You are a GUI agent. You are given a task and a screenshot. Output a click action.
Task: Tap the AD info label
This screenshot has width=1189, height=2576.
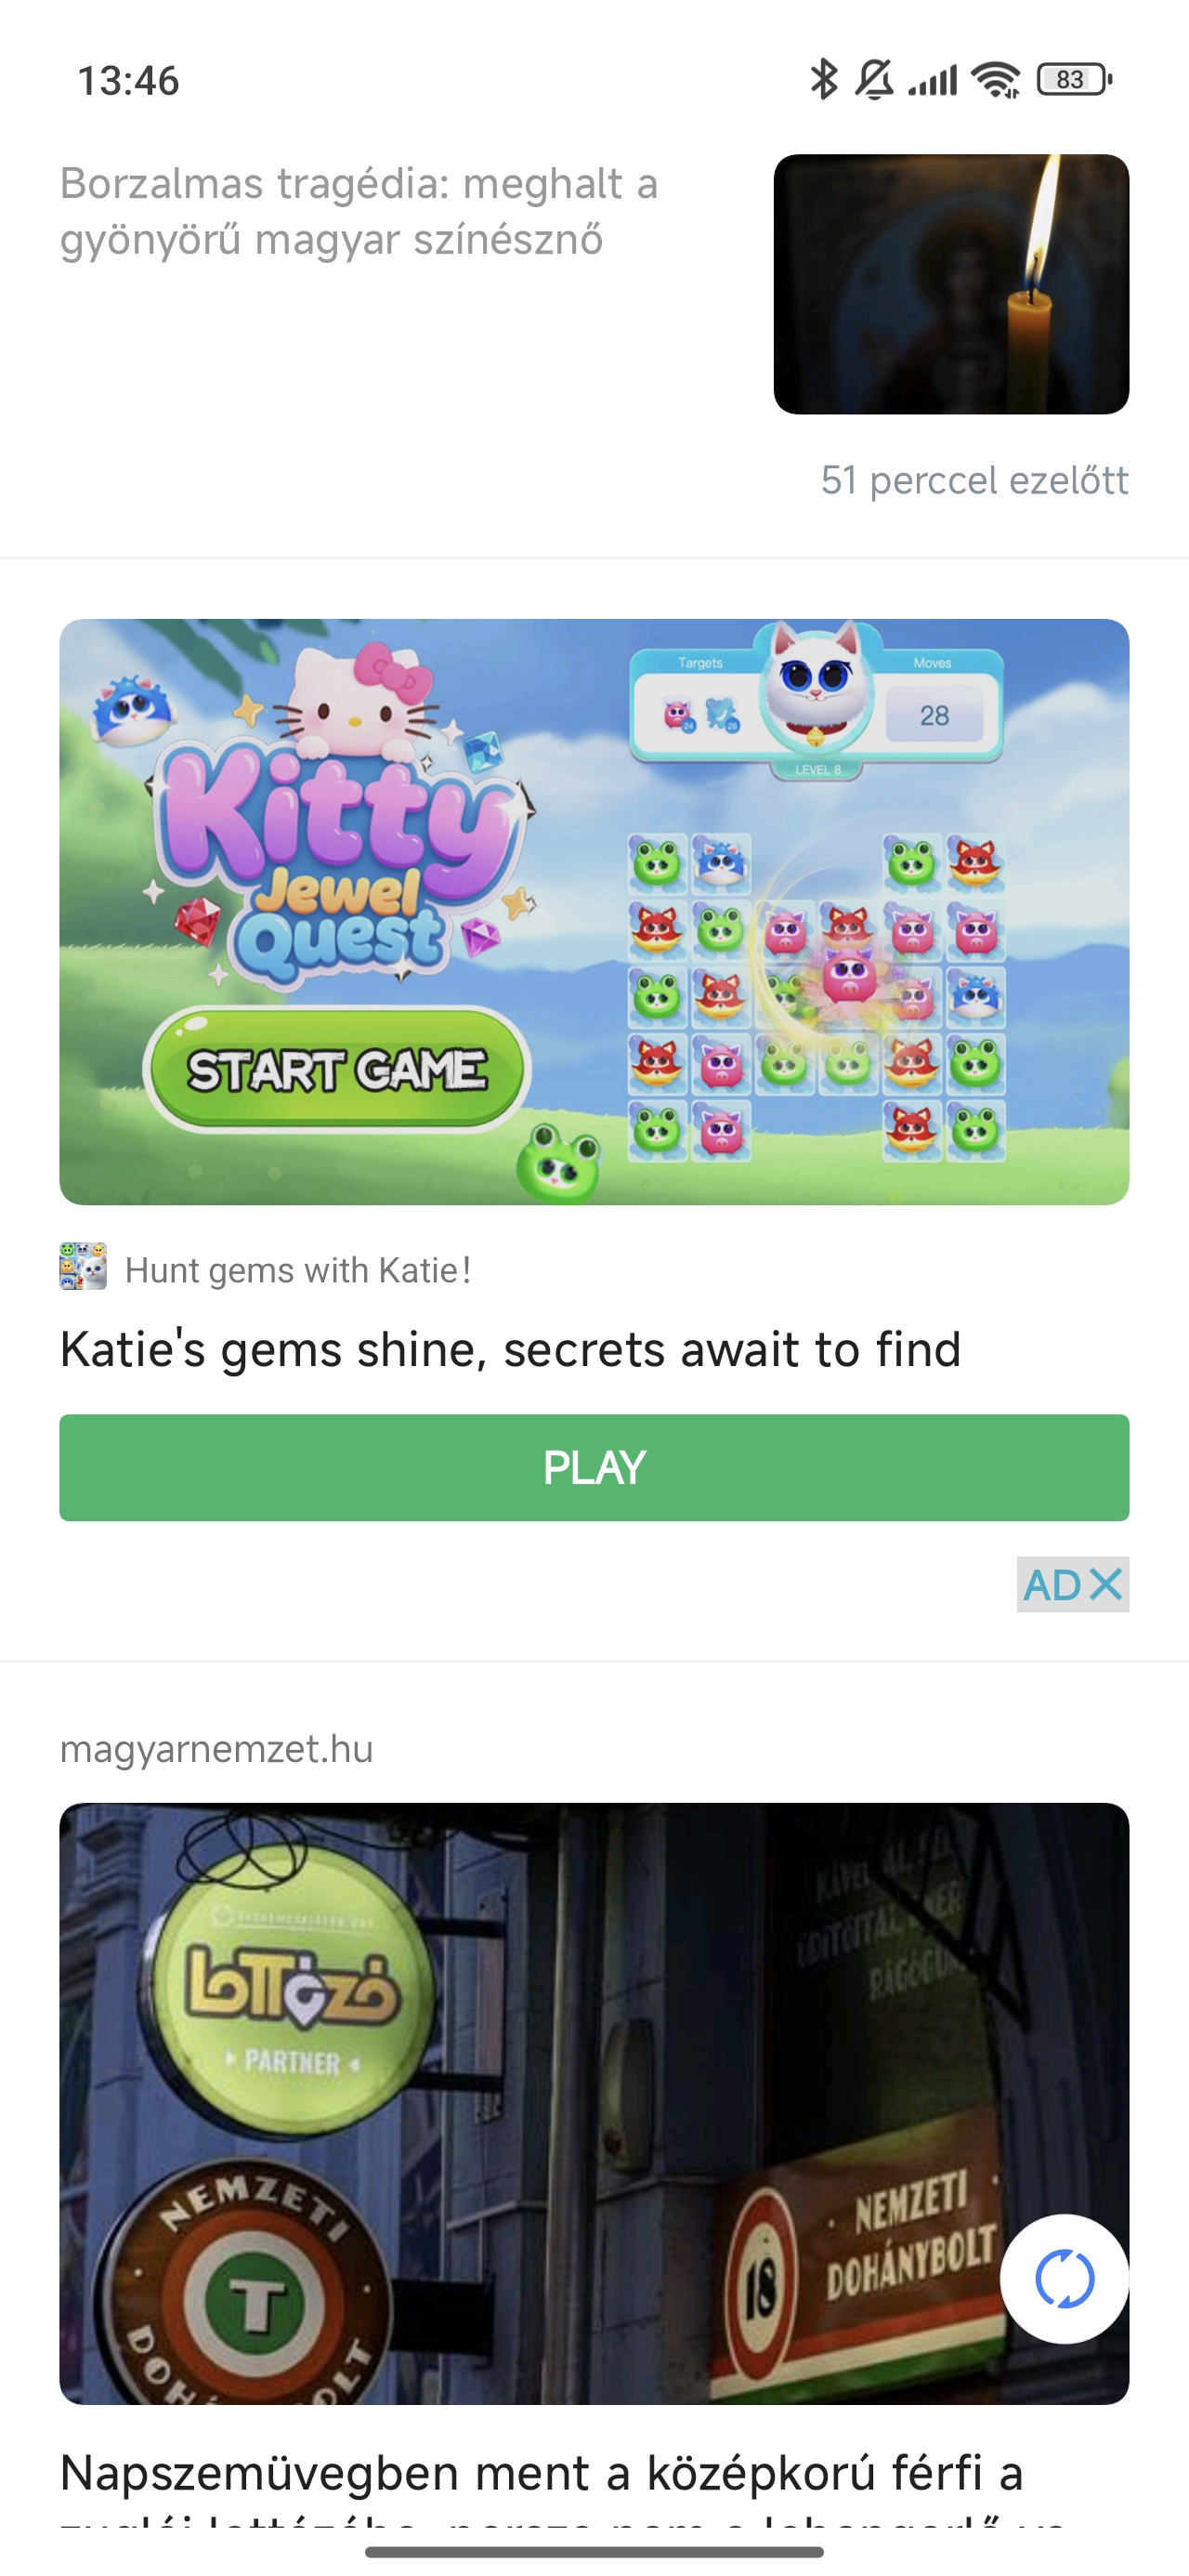(x=1052, y=1584)
